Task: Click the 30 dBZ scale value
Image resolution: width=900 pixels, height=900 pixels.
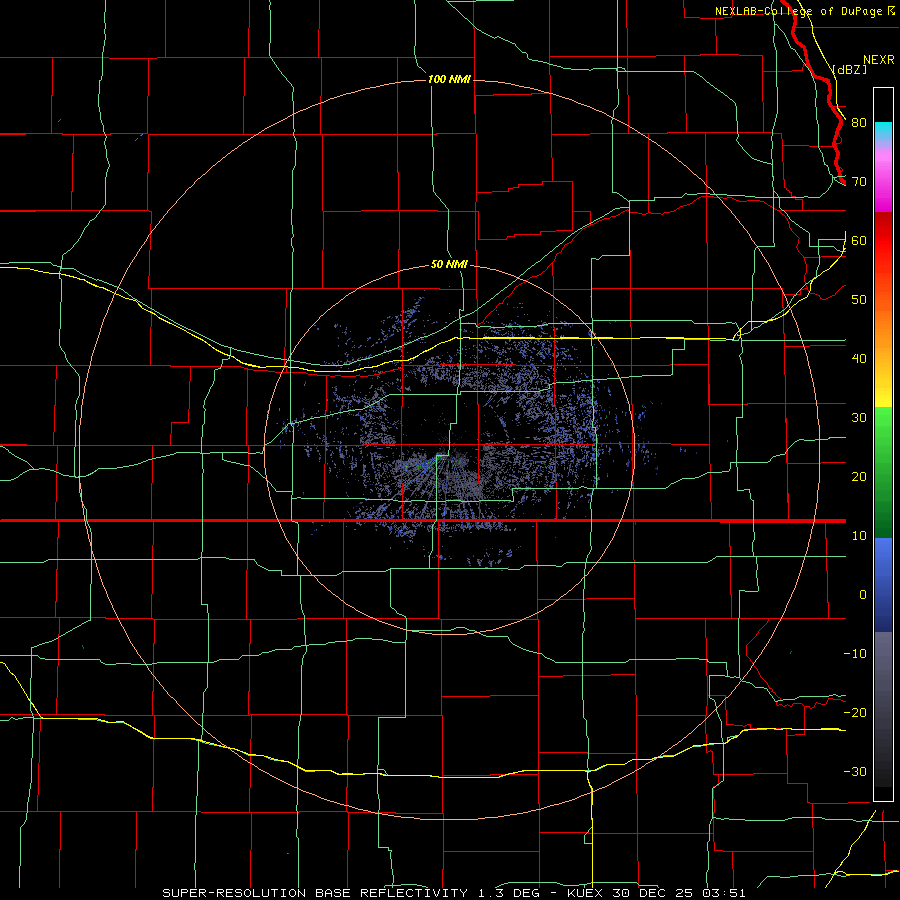Action: coord(859,418)
